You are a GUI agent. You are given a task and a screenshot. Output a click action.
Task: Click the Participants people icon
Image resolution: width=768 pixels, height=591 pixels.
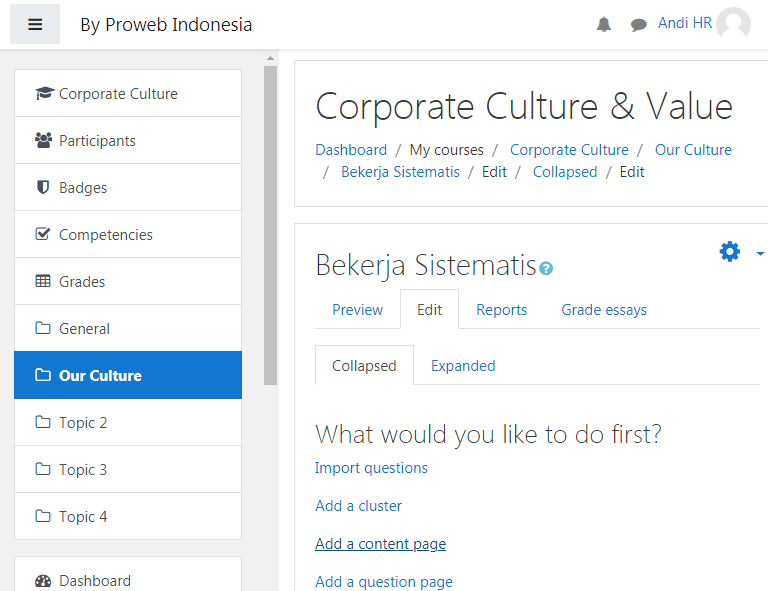pos(43,141)
